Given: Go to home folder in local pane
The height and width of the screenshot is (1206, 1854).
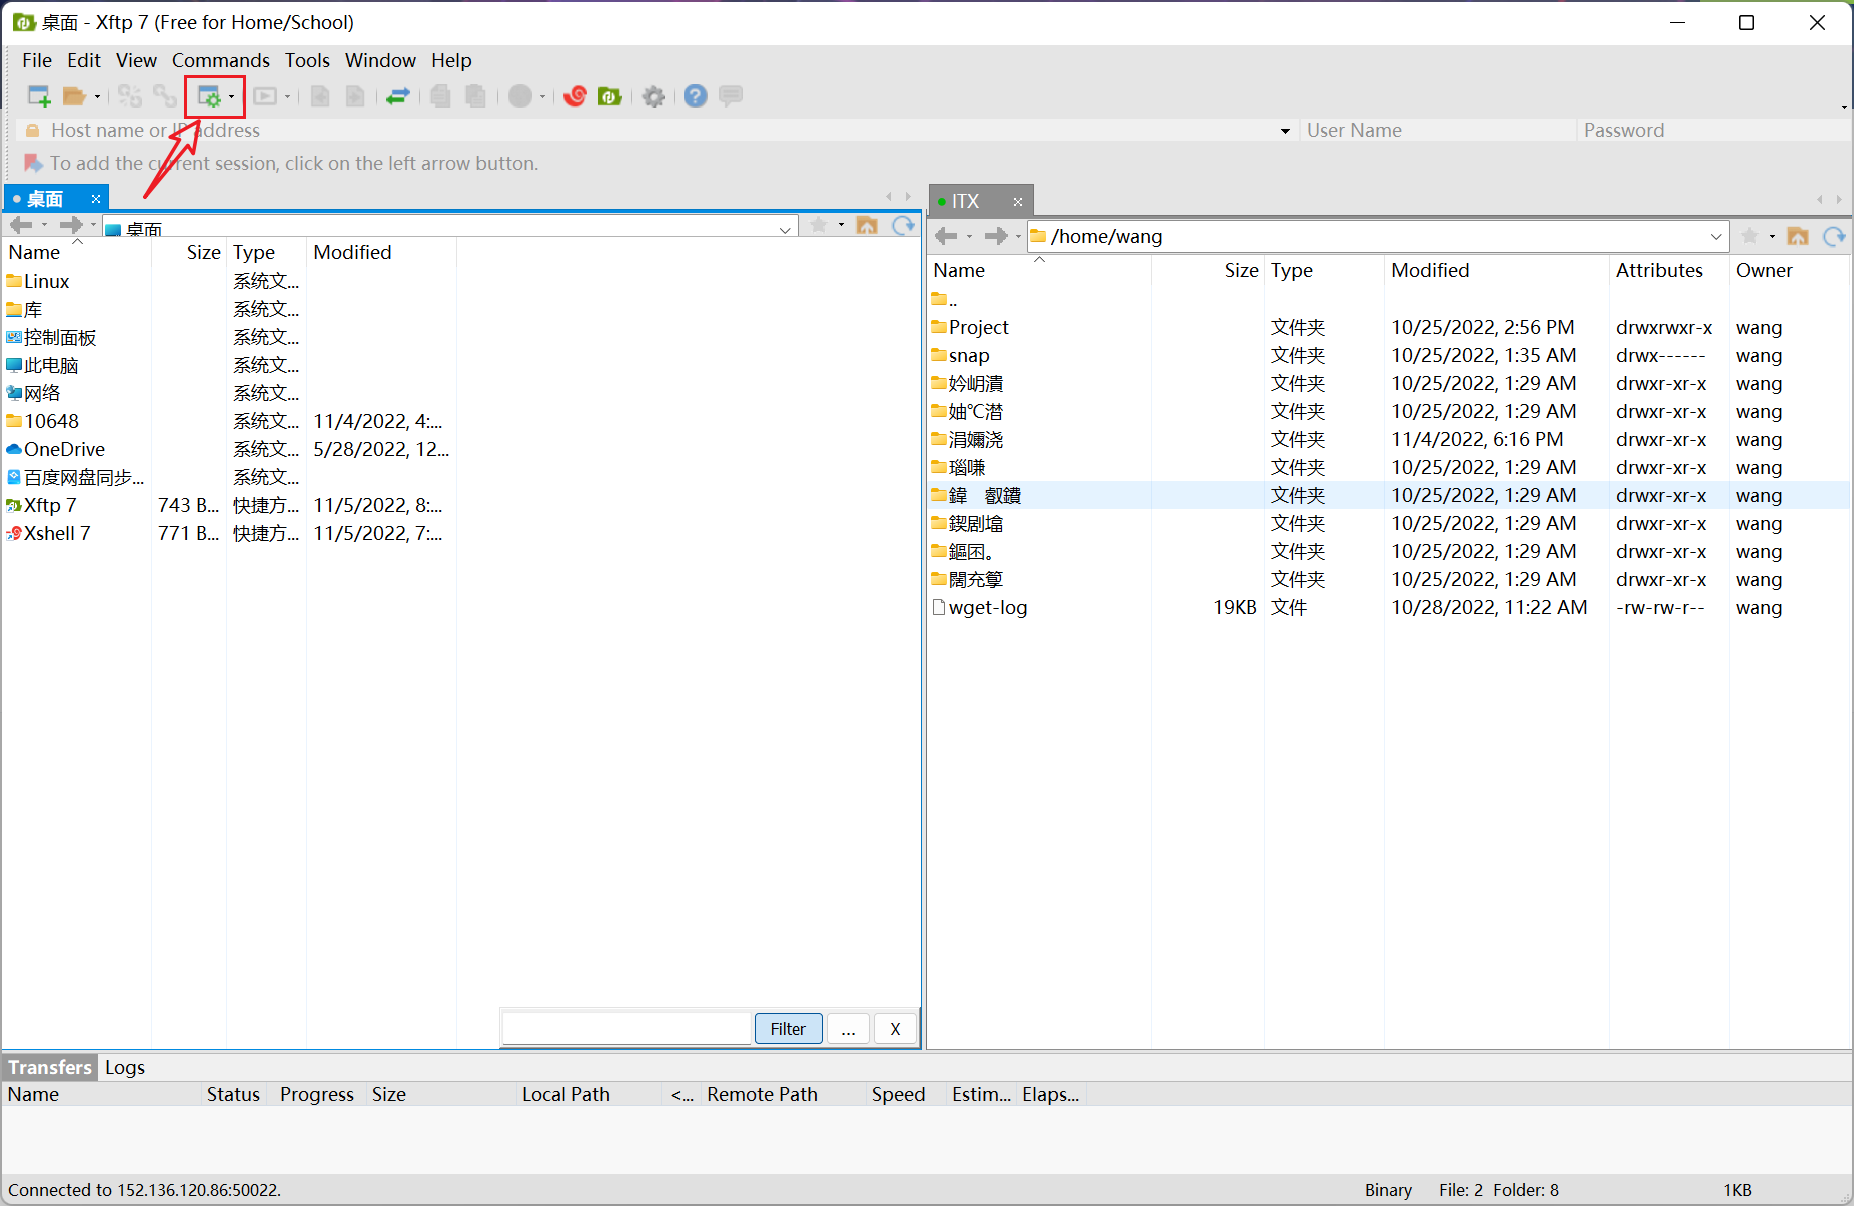Looking at the screenshot, I should (x=867, y=225).
